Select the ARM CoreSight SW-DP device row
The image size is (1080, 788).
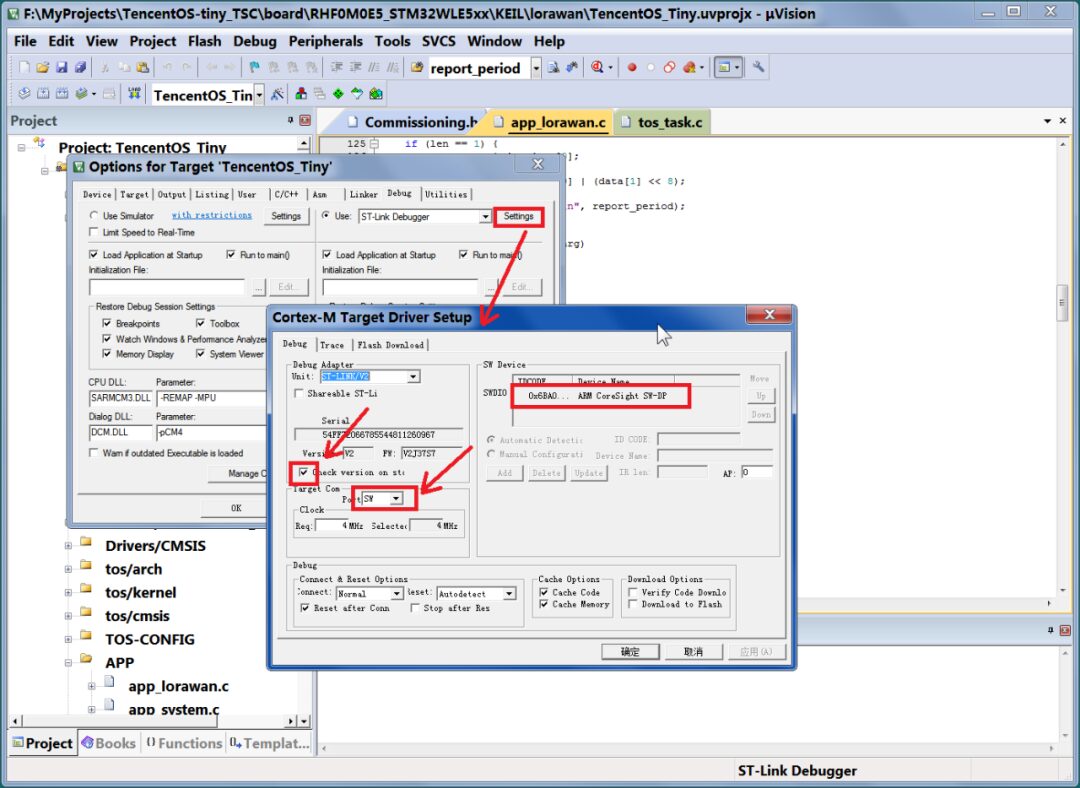coord(599,396)
